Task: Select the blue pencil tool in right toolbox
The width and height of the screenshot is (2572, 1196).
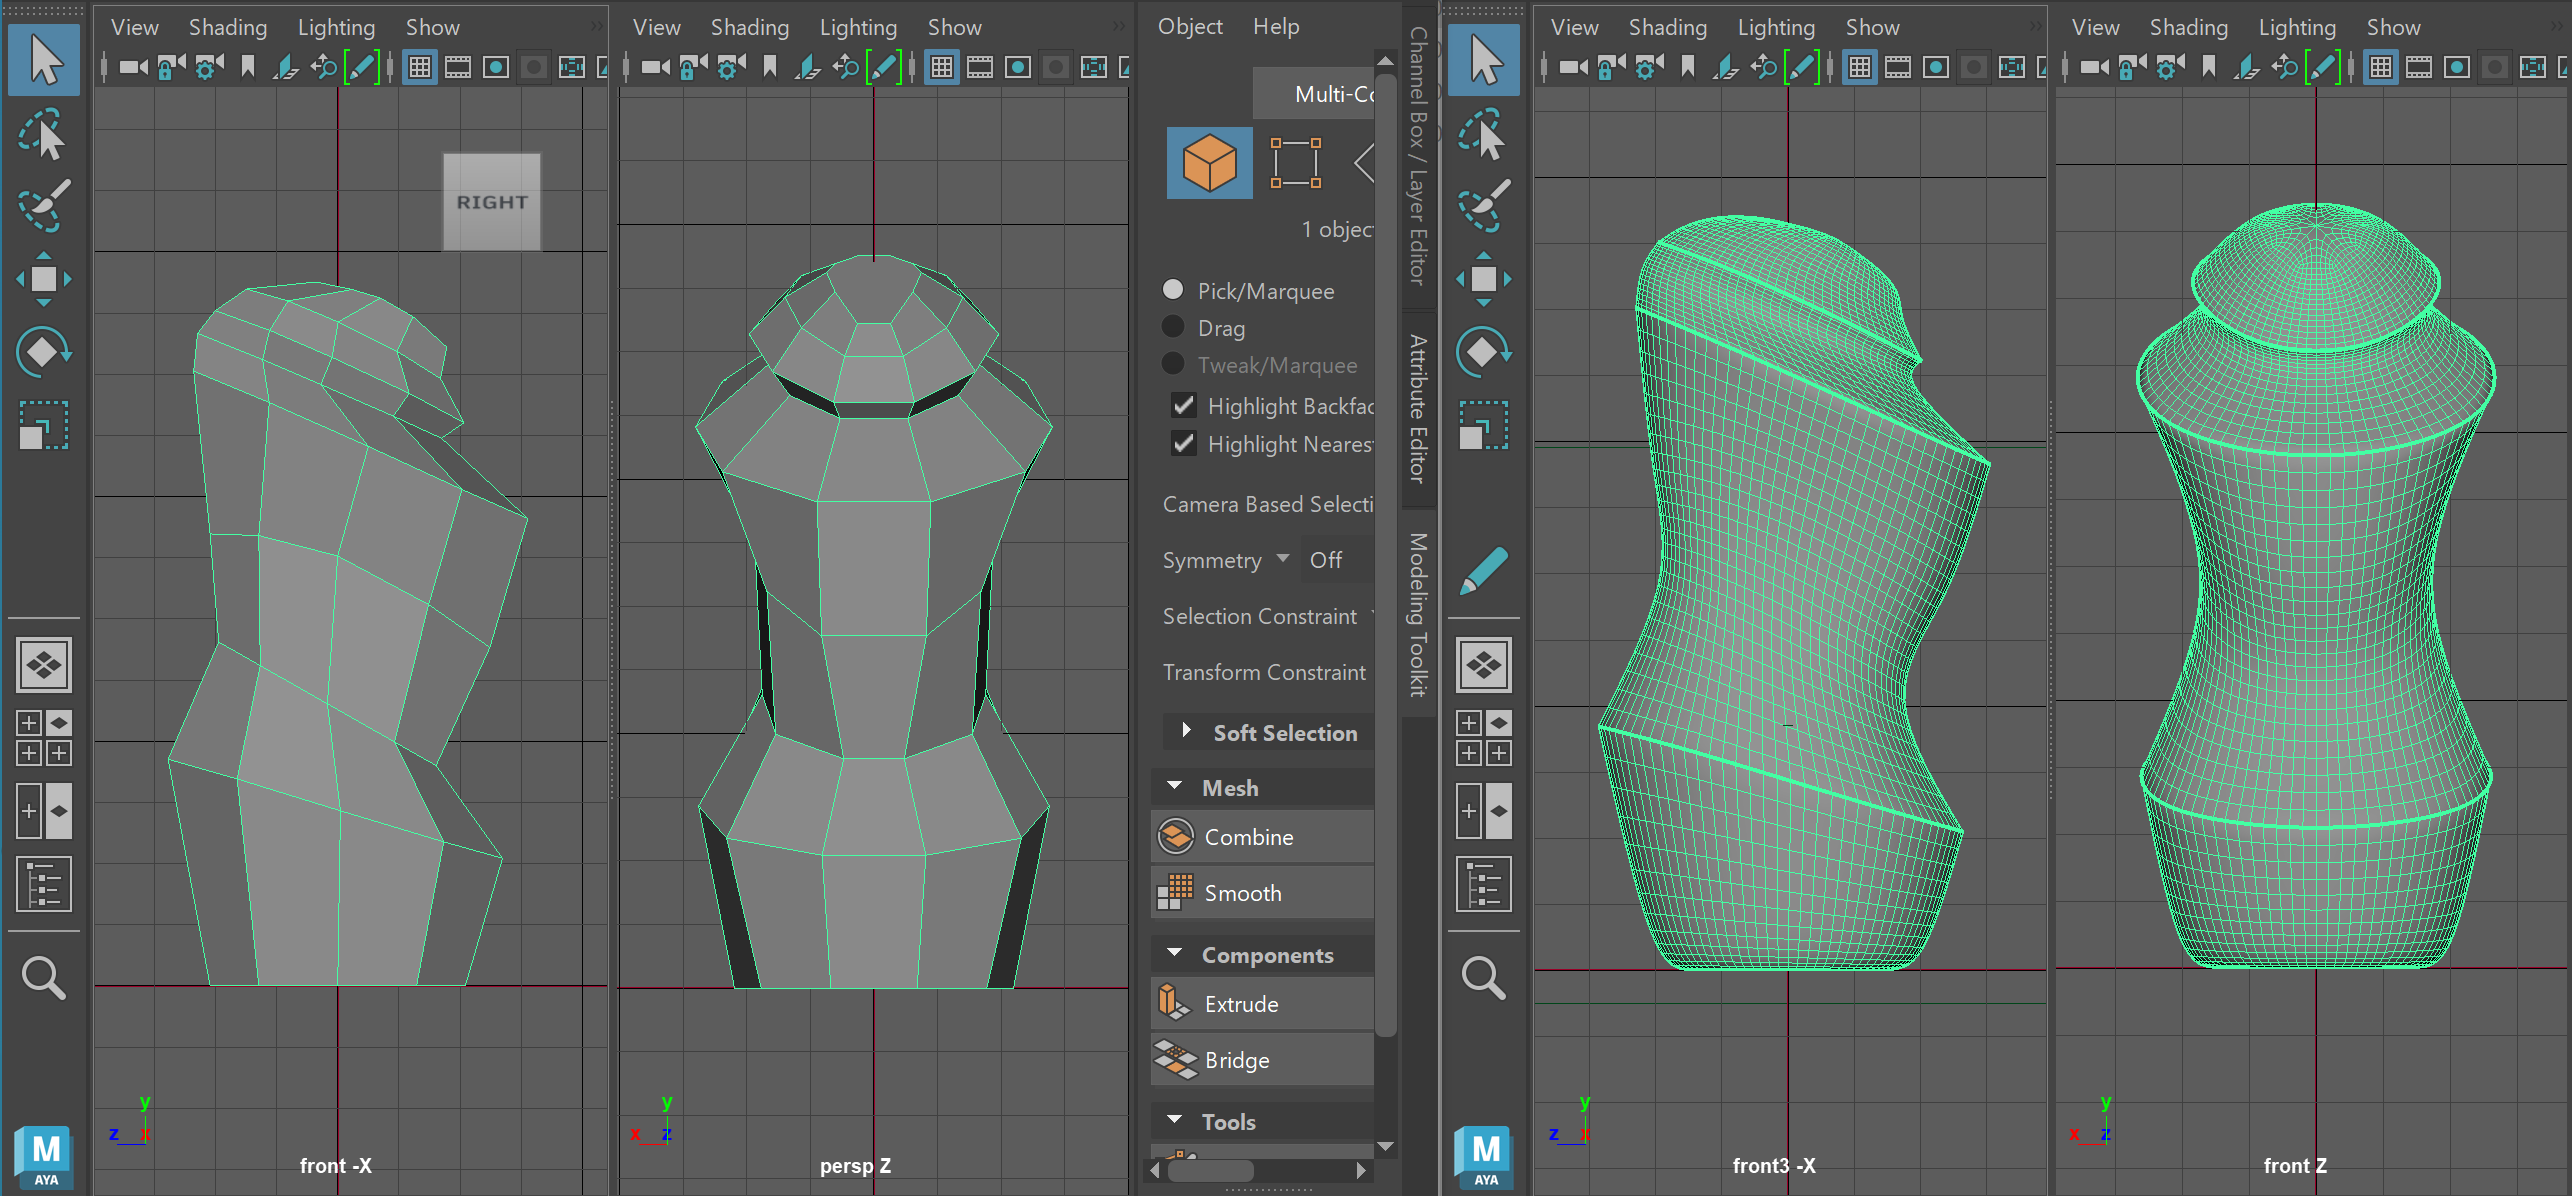Action: [1483, 572]
